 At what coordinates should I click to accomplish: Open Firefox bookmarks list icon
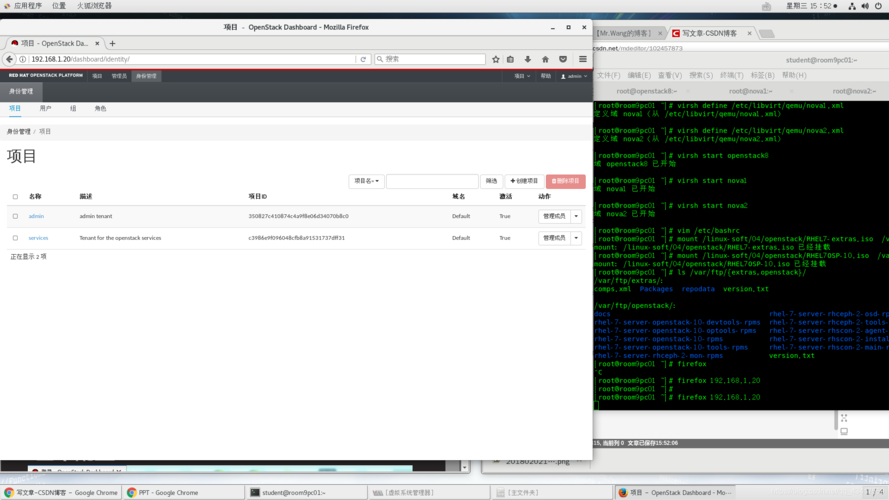510,59
